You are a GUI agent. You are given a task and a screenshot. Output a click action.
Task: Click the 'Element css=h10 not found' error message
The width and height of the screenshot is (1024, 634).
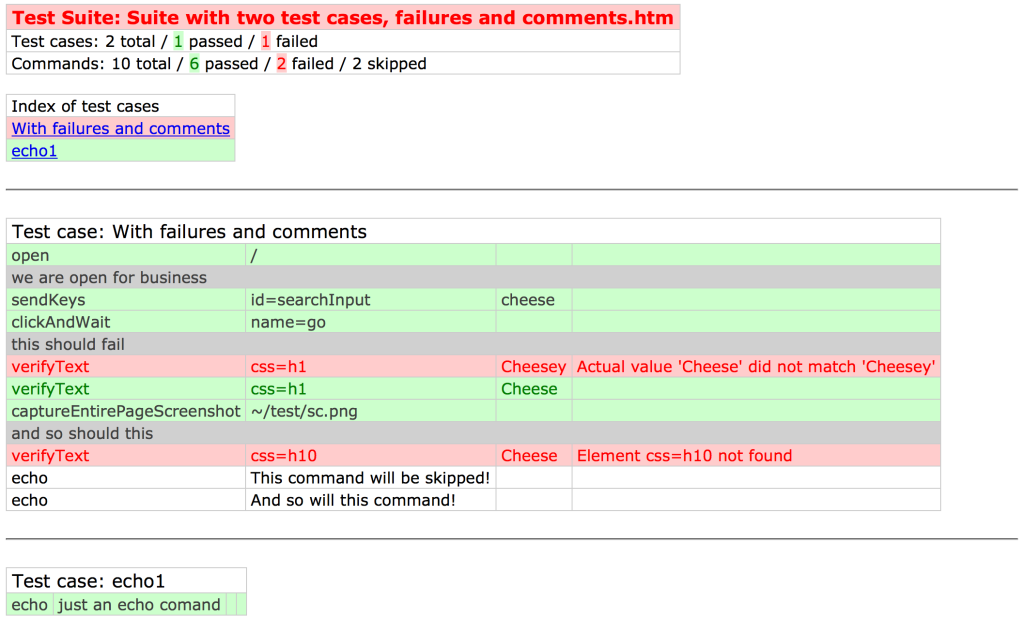(756, 455)
